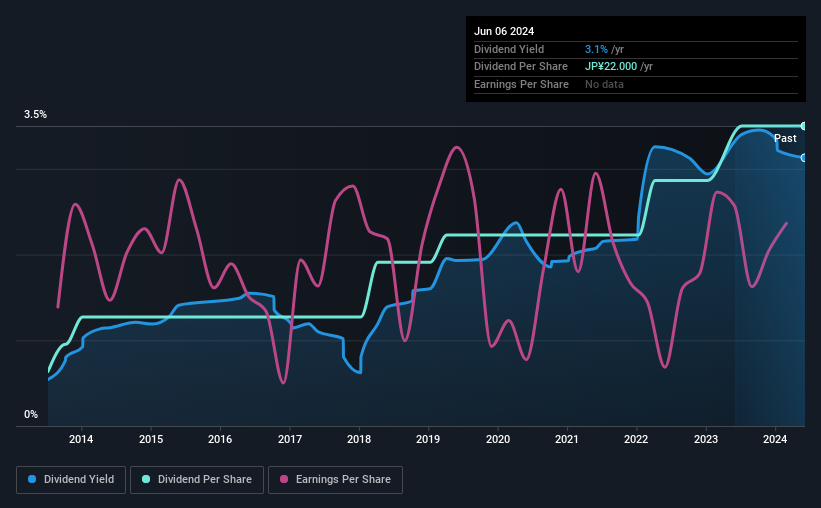Click the teal Dividend Per Share legend dot

tap(146, 479)
